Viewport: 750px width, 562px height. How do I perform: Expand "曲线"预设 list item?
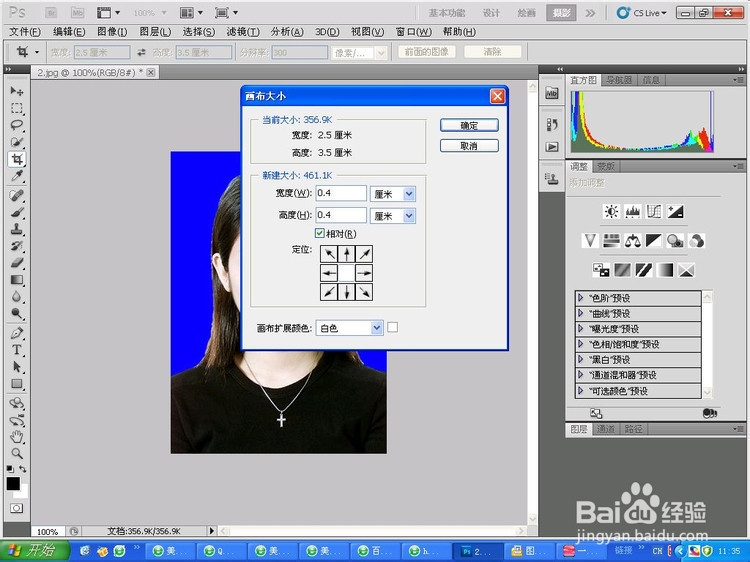(x=581, y=313)
